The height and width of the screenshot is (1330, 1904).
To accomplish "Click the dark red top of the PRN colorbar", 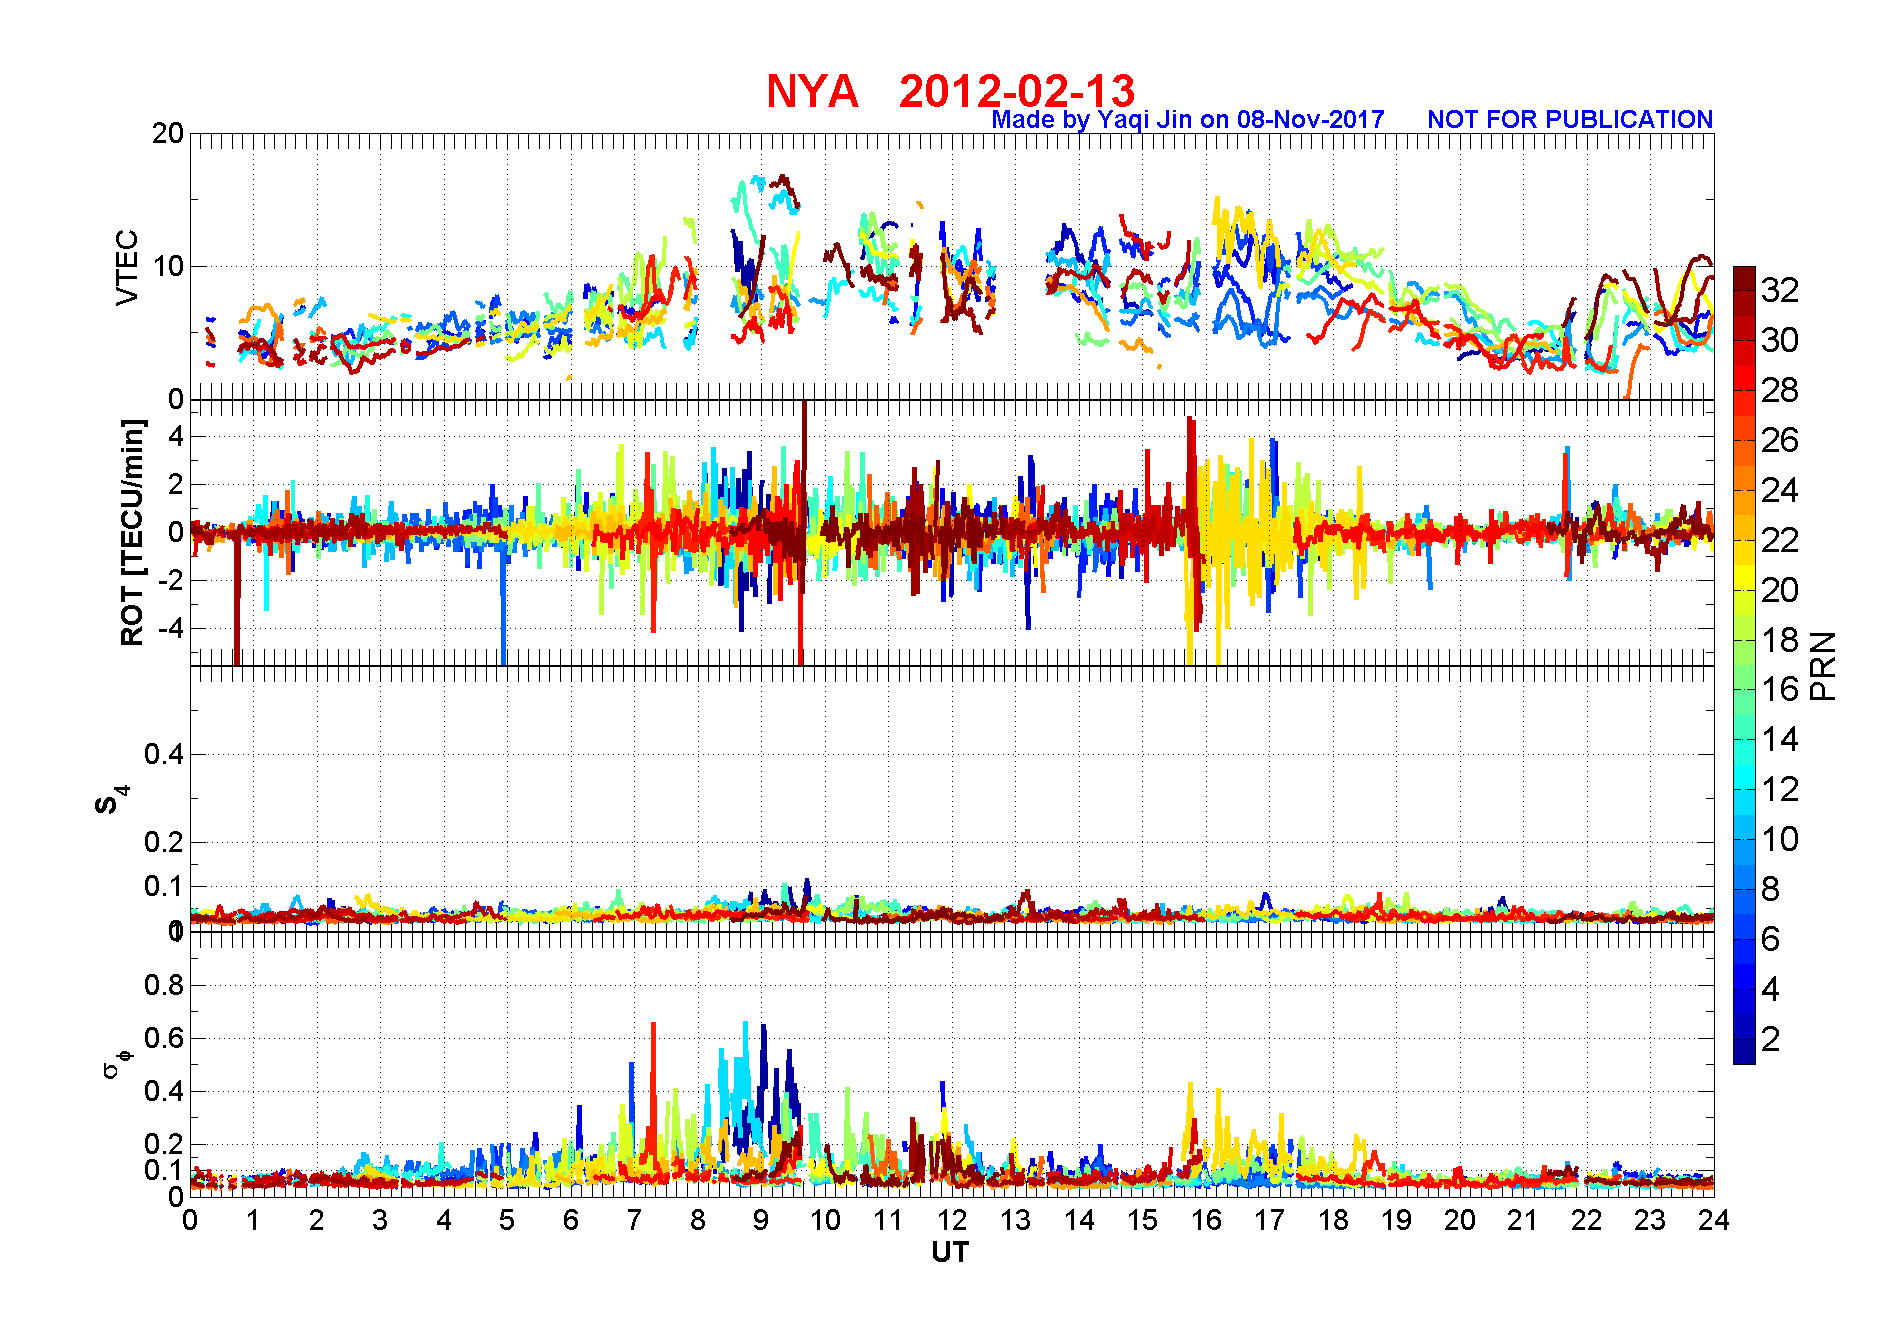I will [1744, 279].
